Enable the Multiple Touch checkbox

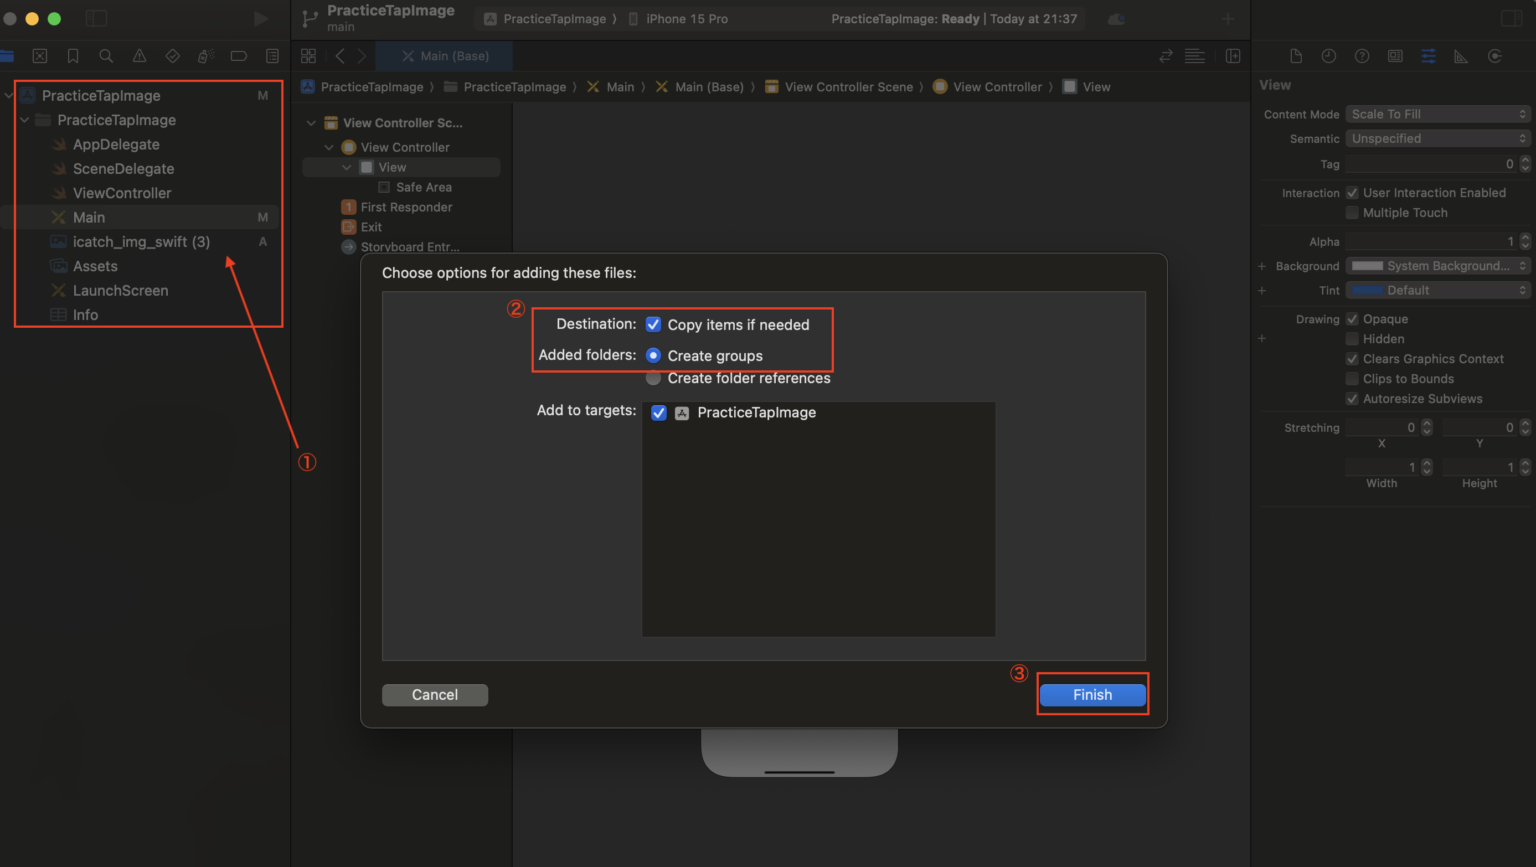(1352, 212)
